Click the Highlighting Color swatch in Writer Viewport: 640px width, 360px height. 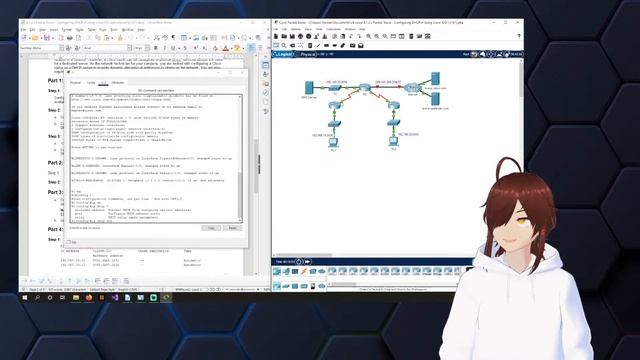[237, 48]
